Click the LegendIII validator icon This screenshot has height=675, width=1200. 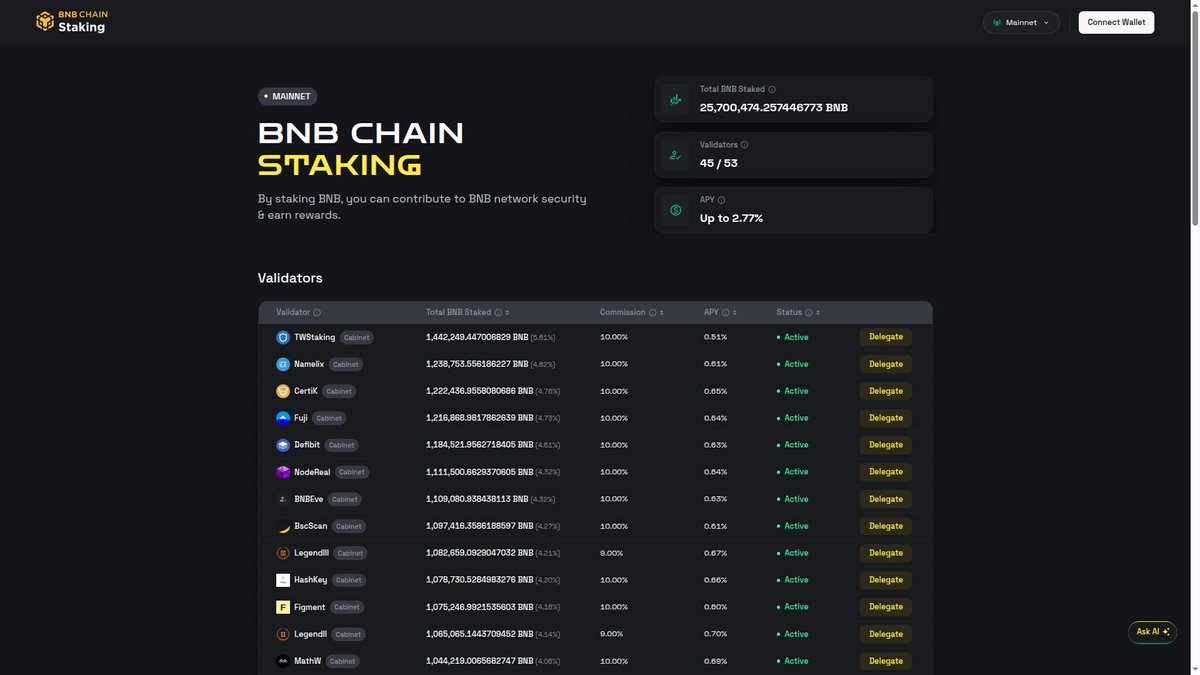(x=283, y=553)
